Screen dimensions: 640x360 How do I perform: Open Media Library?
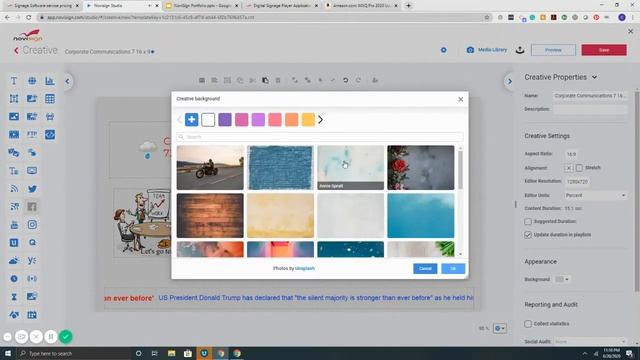click(x=487, y=50)
